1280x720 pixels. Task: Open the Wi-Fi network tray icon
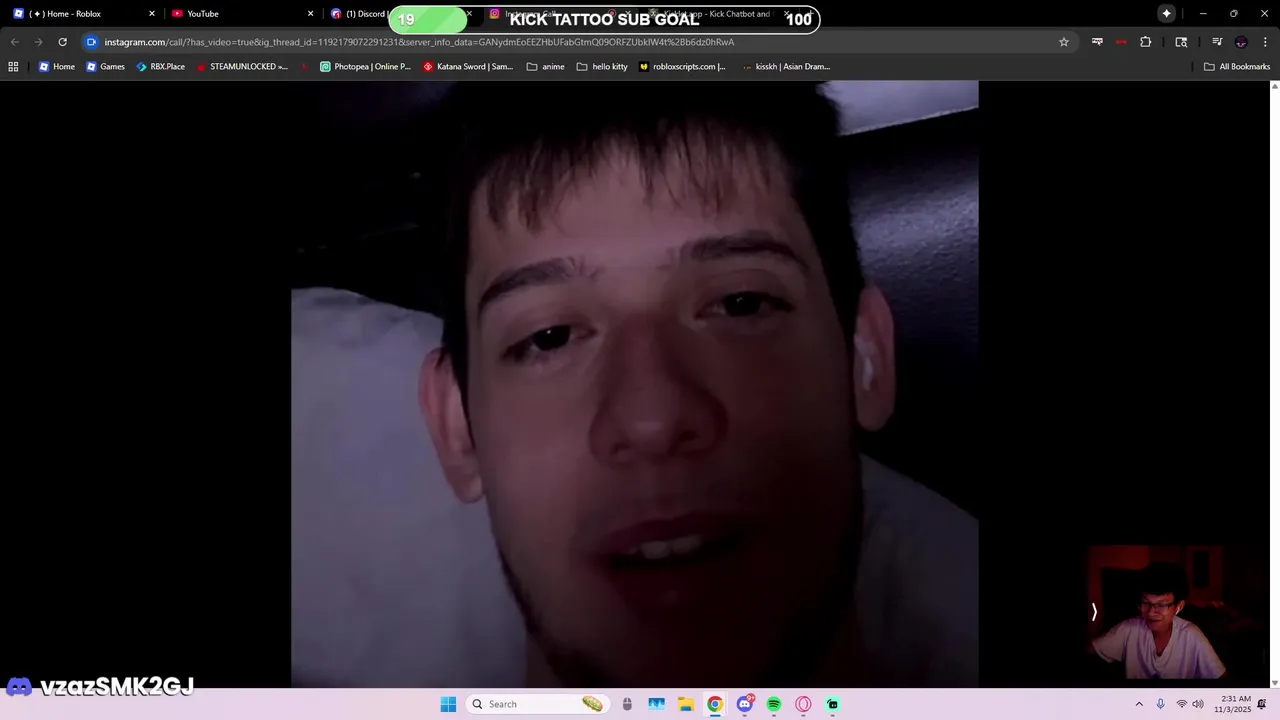tap(1181, 704)
